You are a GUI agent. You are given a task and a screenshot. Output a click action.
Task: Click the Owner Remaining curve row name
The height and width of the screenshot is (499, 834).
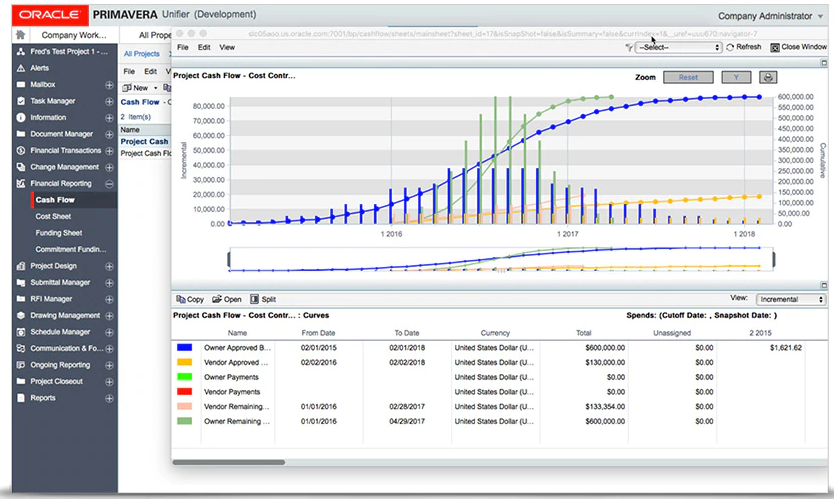click(237, 421)
